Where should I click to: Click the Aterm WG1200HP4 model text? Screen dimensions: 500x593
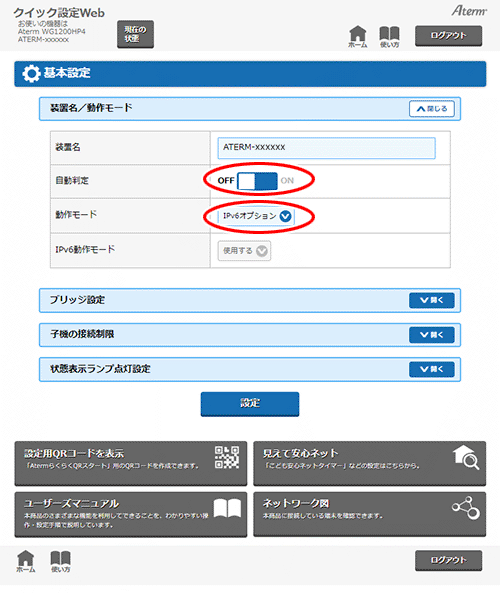point(51,32)
